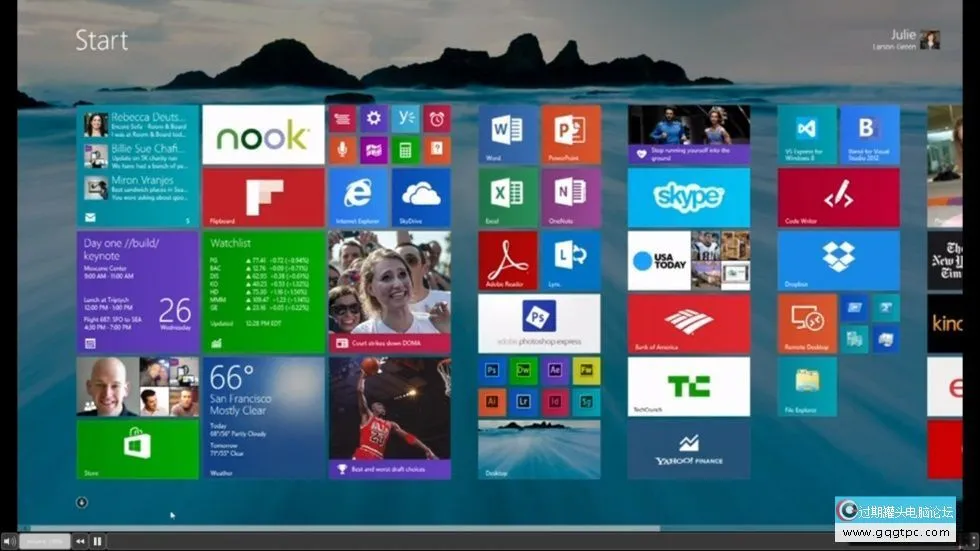Open the Skype tile
The width and height of the screenshot is (980, 551).
pos(688,197)
